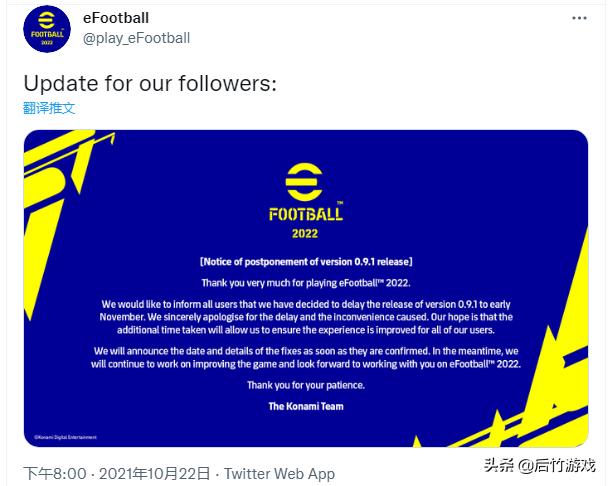Viewport: 609px width, 486px height.
Task: Click the "Thank you very much for playing" line
Action: [x=304, y=283]
